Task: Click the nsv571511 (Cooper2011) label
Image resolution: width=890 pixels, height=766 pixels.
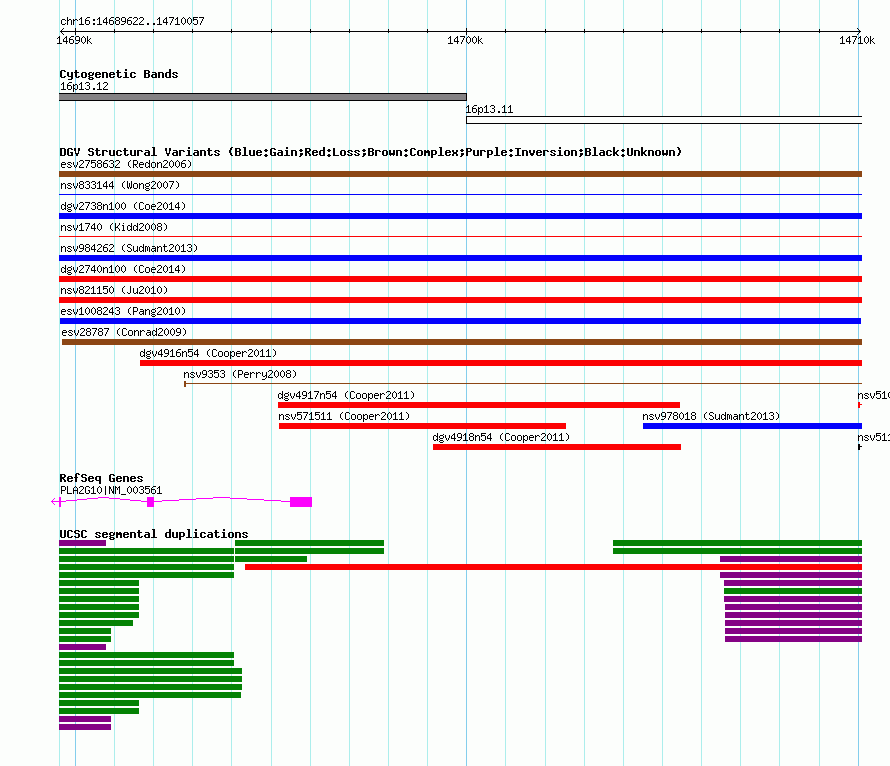Action: 344,416
